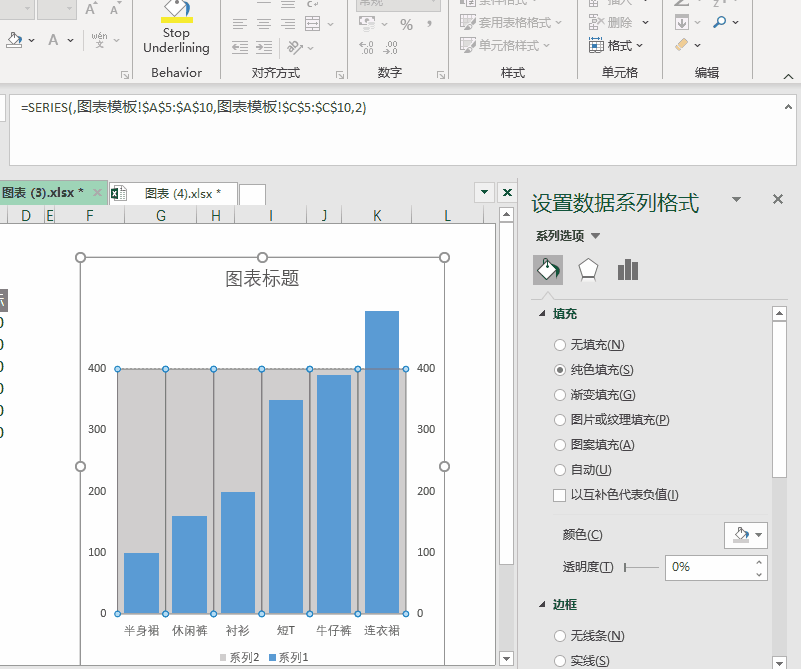Click the find magnifier icon
The height and width of the screenshot is (669, 801).
pos(721,21)
